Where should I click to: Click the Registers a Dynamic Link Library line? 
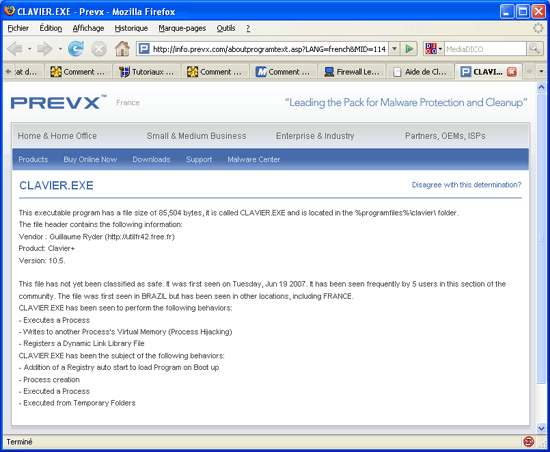pyautogui.click(x=82, y=343)
